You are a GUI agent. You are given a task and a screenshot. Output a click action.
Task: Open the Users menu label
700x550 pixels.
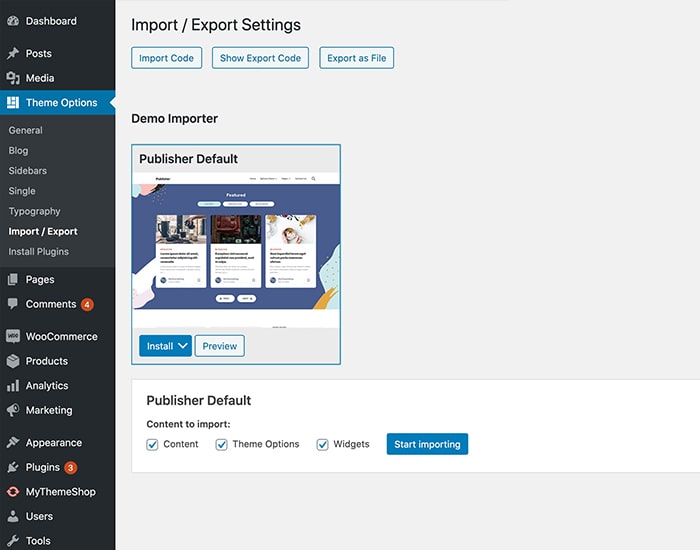(39, 516)
